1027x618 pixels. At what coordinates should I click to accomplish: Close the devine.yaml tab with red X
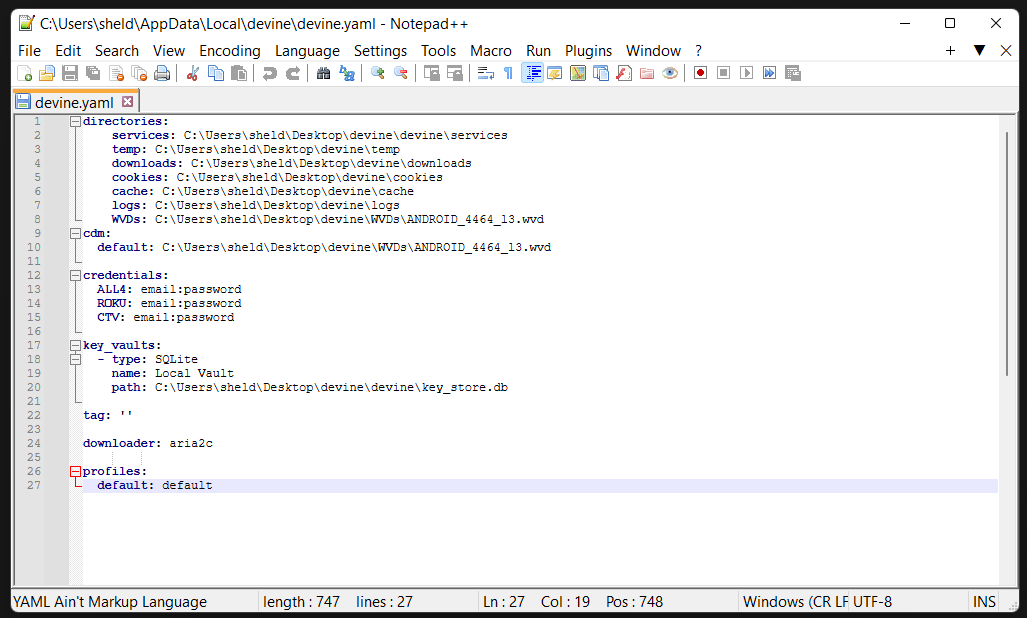point(128,101)
